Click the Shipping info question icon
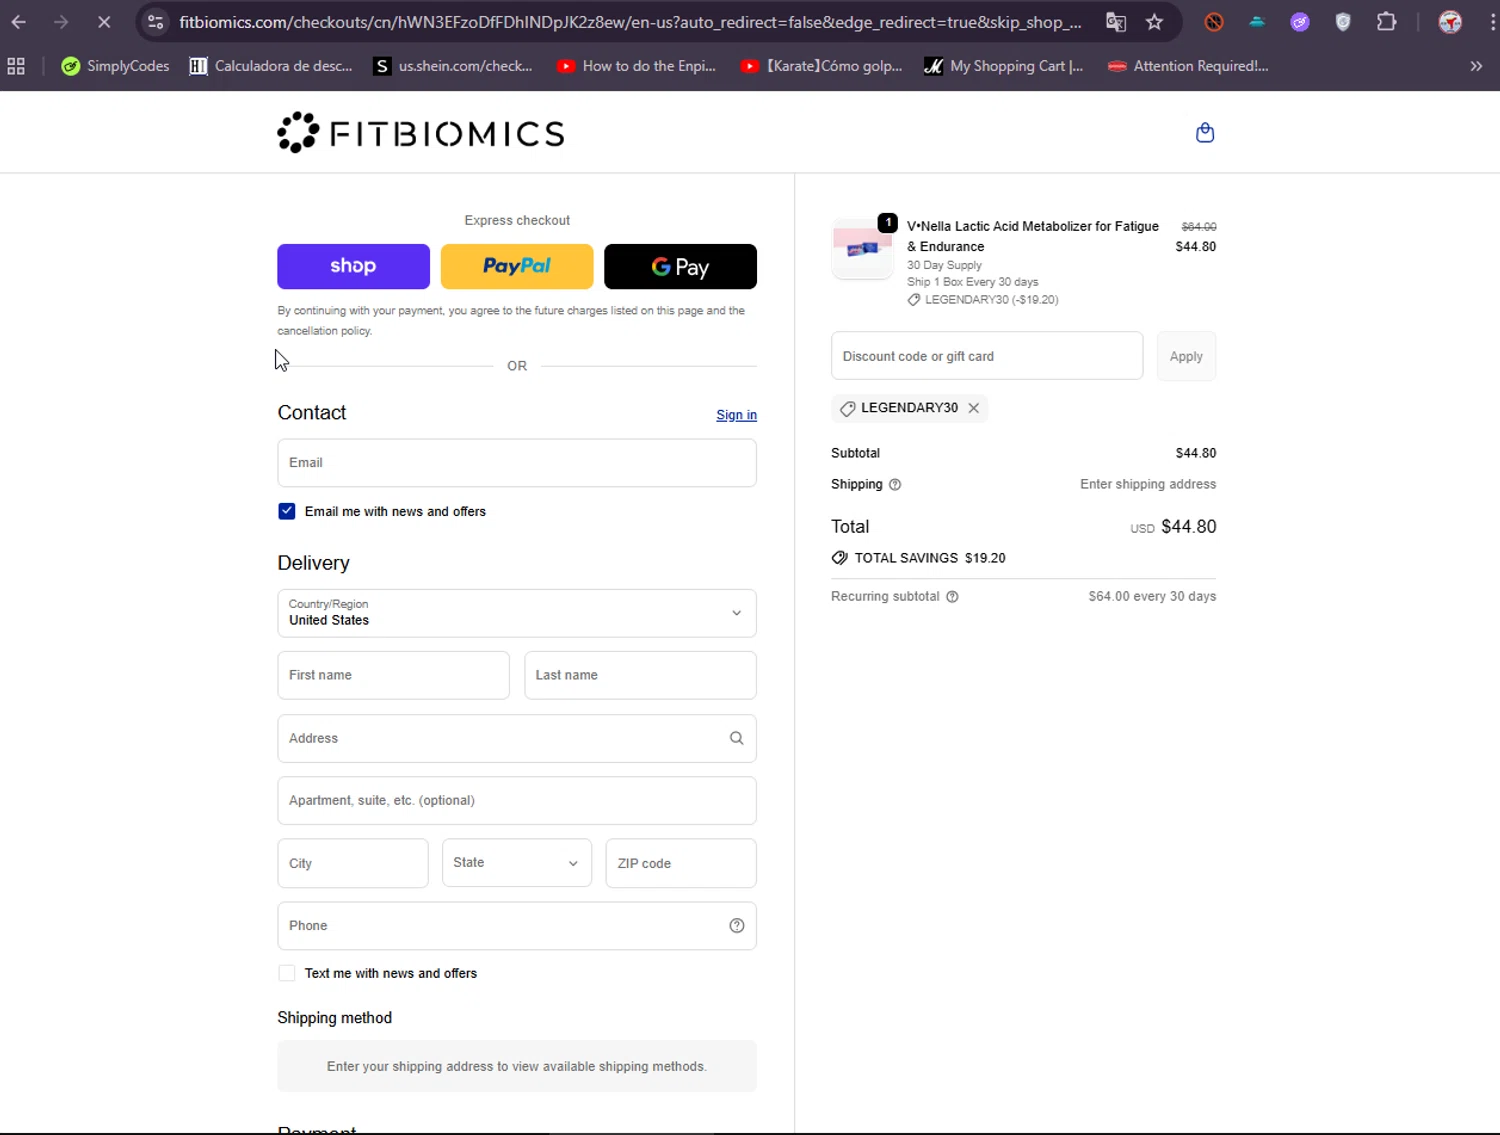The width and height of the screenshot is (1500, 1135). [895, 484]
